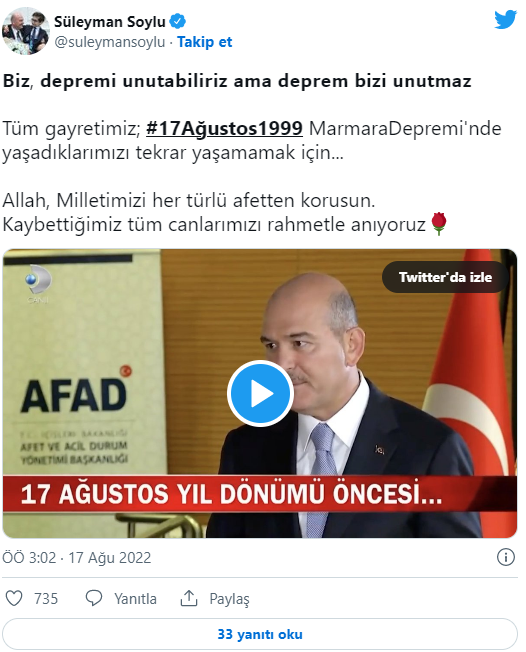The image size is (526, 652).
Task: Click the red rose emoji in the tweet
Action: 439,224
